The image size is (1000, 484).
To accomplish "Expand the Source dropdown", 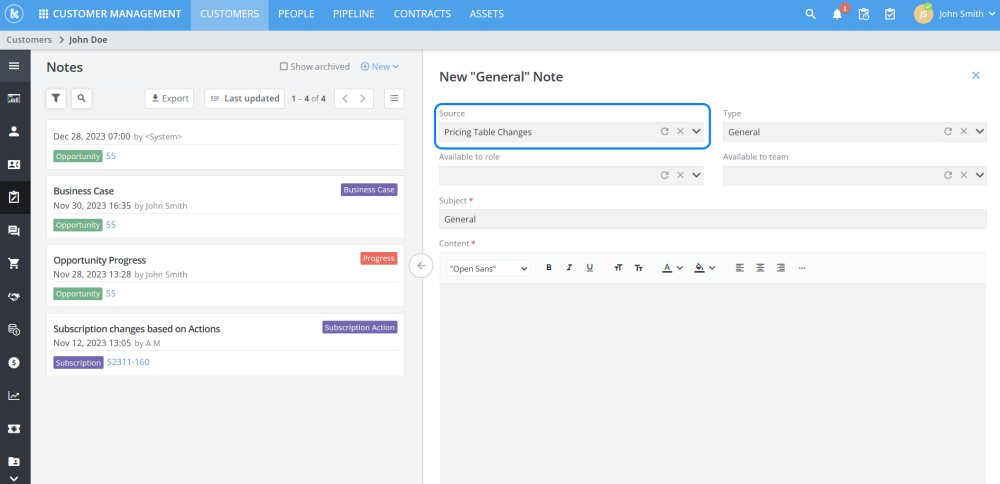I will [x=696, y=131].
